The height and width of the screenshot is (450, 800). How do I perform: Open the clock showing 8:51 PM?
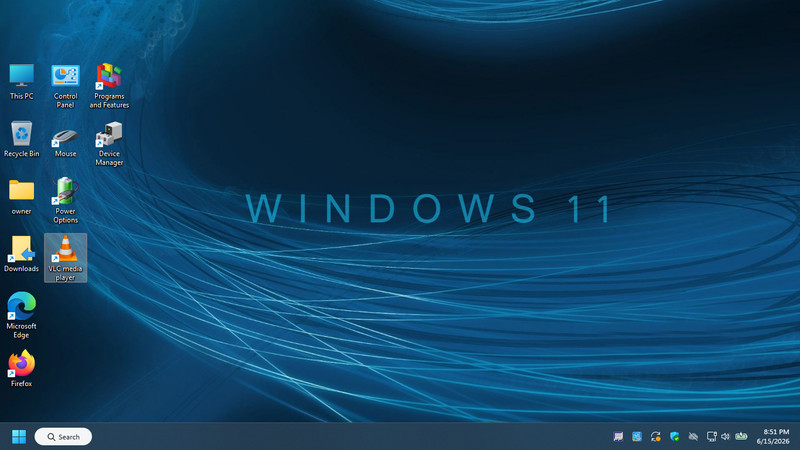pos(773,437)
